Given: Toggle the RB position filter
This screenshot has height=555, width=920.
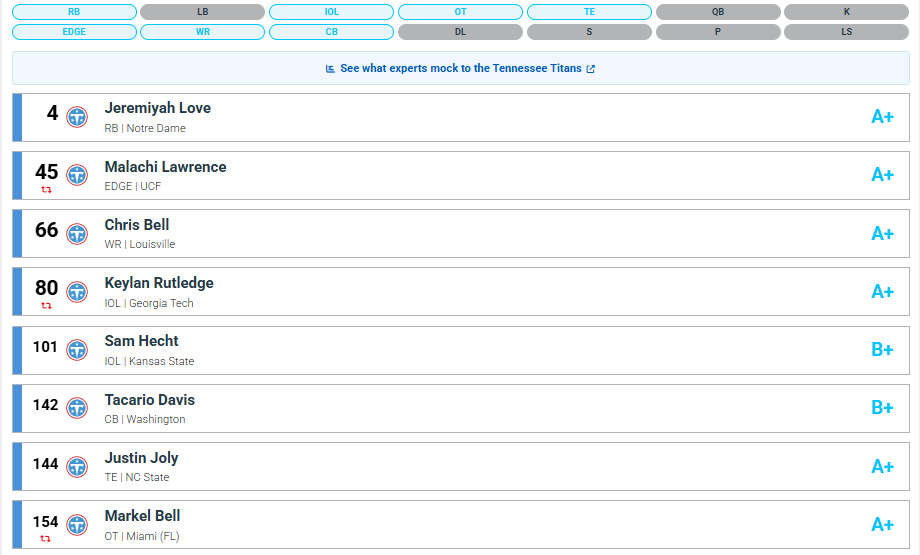Looking at the screenshot, I should click(x=74, y=12).
